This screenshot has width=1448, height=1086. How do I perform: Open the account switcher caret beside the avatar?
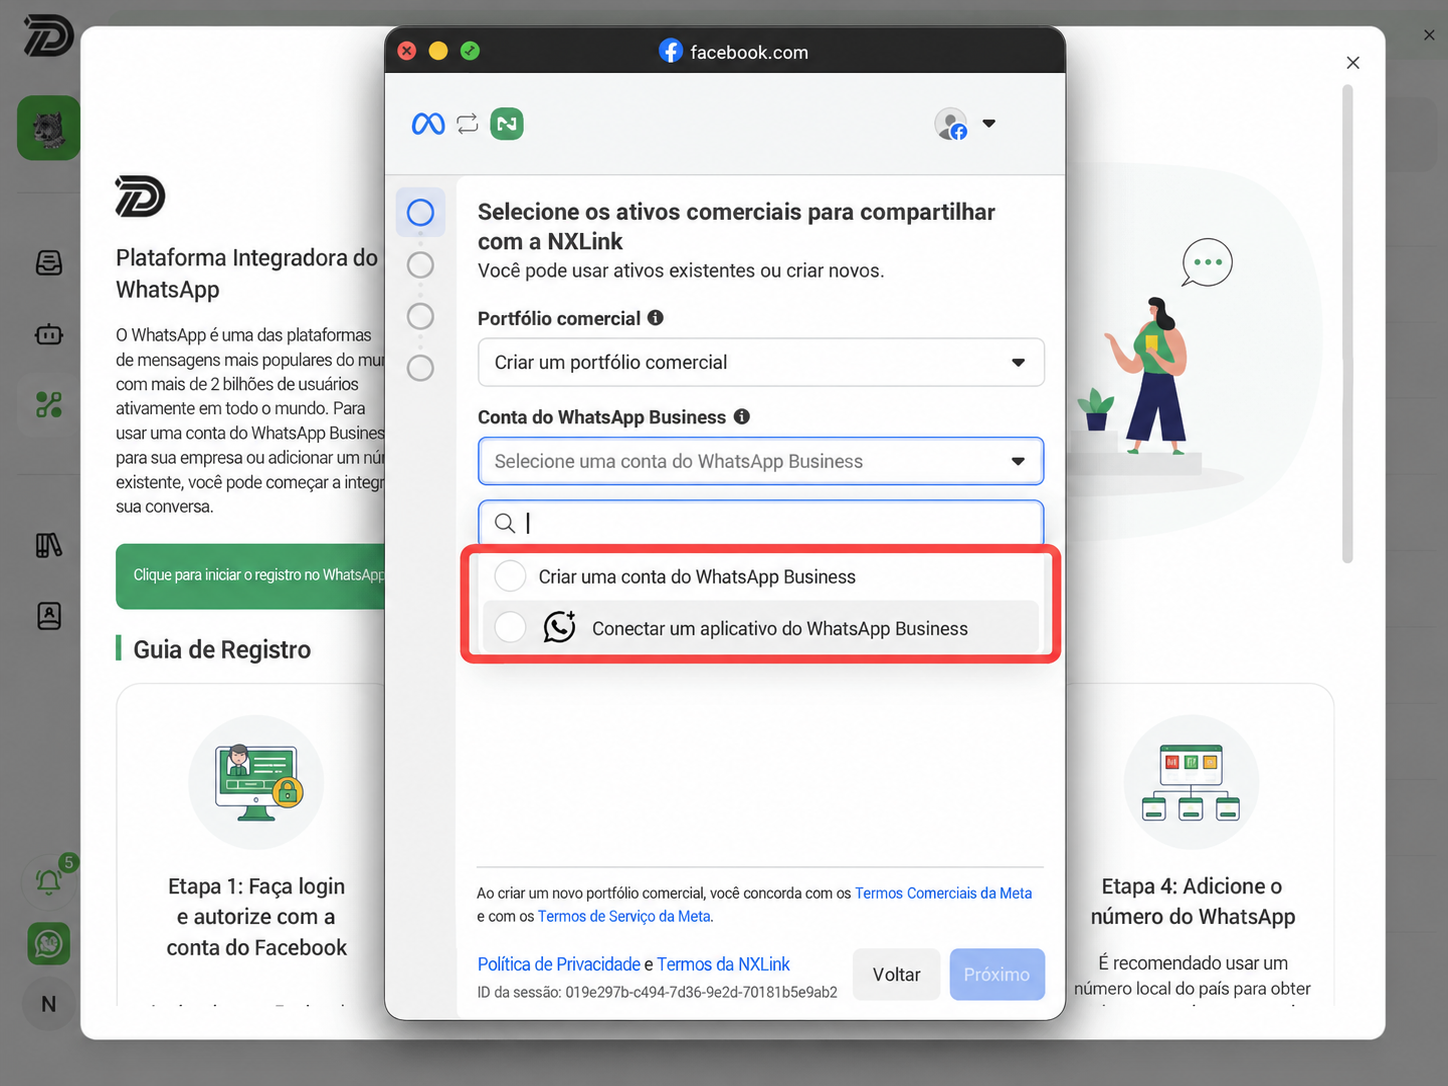pos(989,124)
